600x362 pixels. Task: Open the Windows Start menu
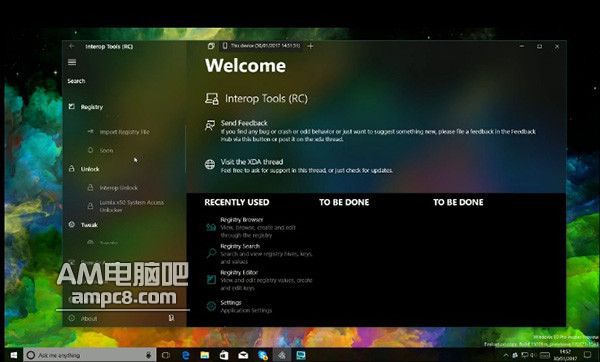[x=13, y=355]
